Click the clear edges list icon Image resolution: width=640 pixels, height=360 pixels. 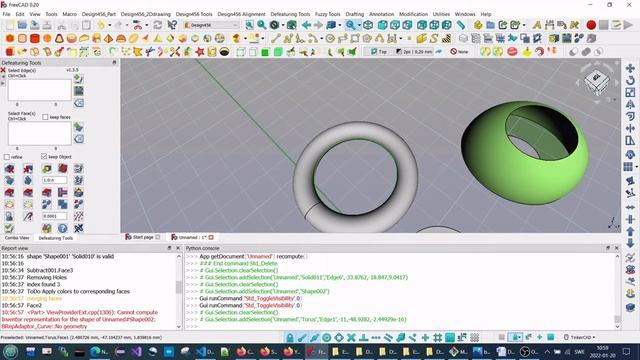tap(78, 102)
